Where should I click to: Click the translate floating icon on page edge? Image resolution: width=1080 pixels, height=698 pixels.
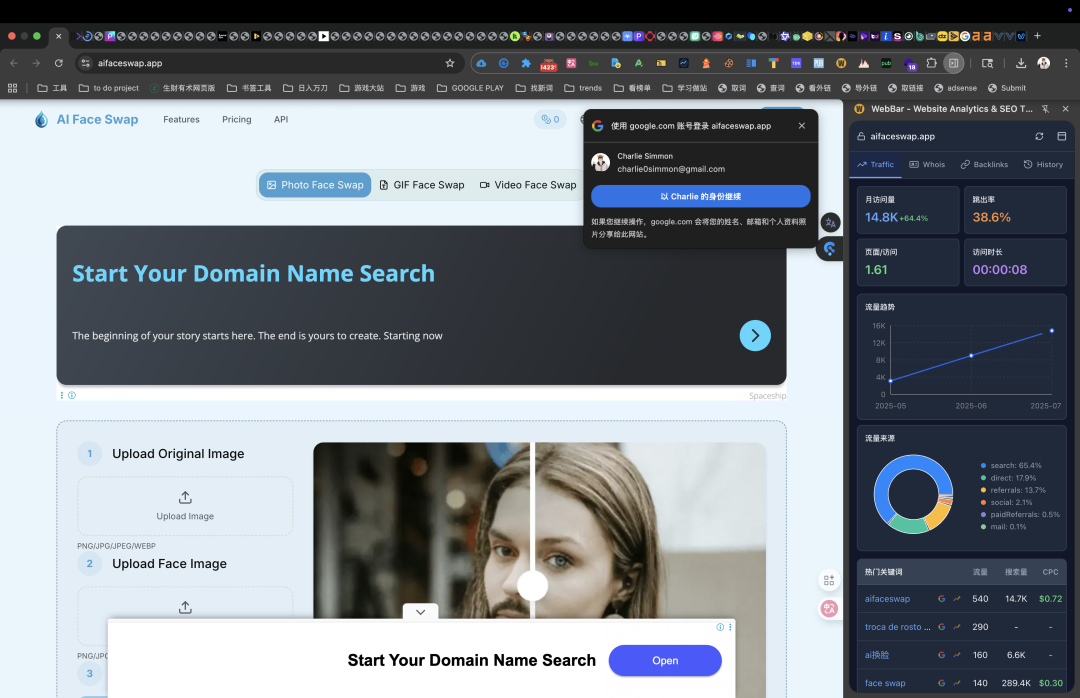point(831,223)
